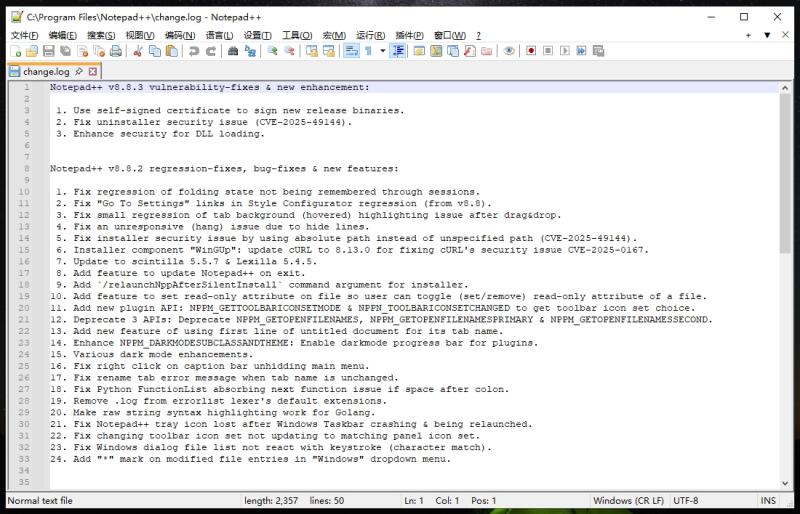Open Folder as Workspace toolbar icon

coord(487,51)
